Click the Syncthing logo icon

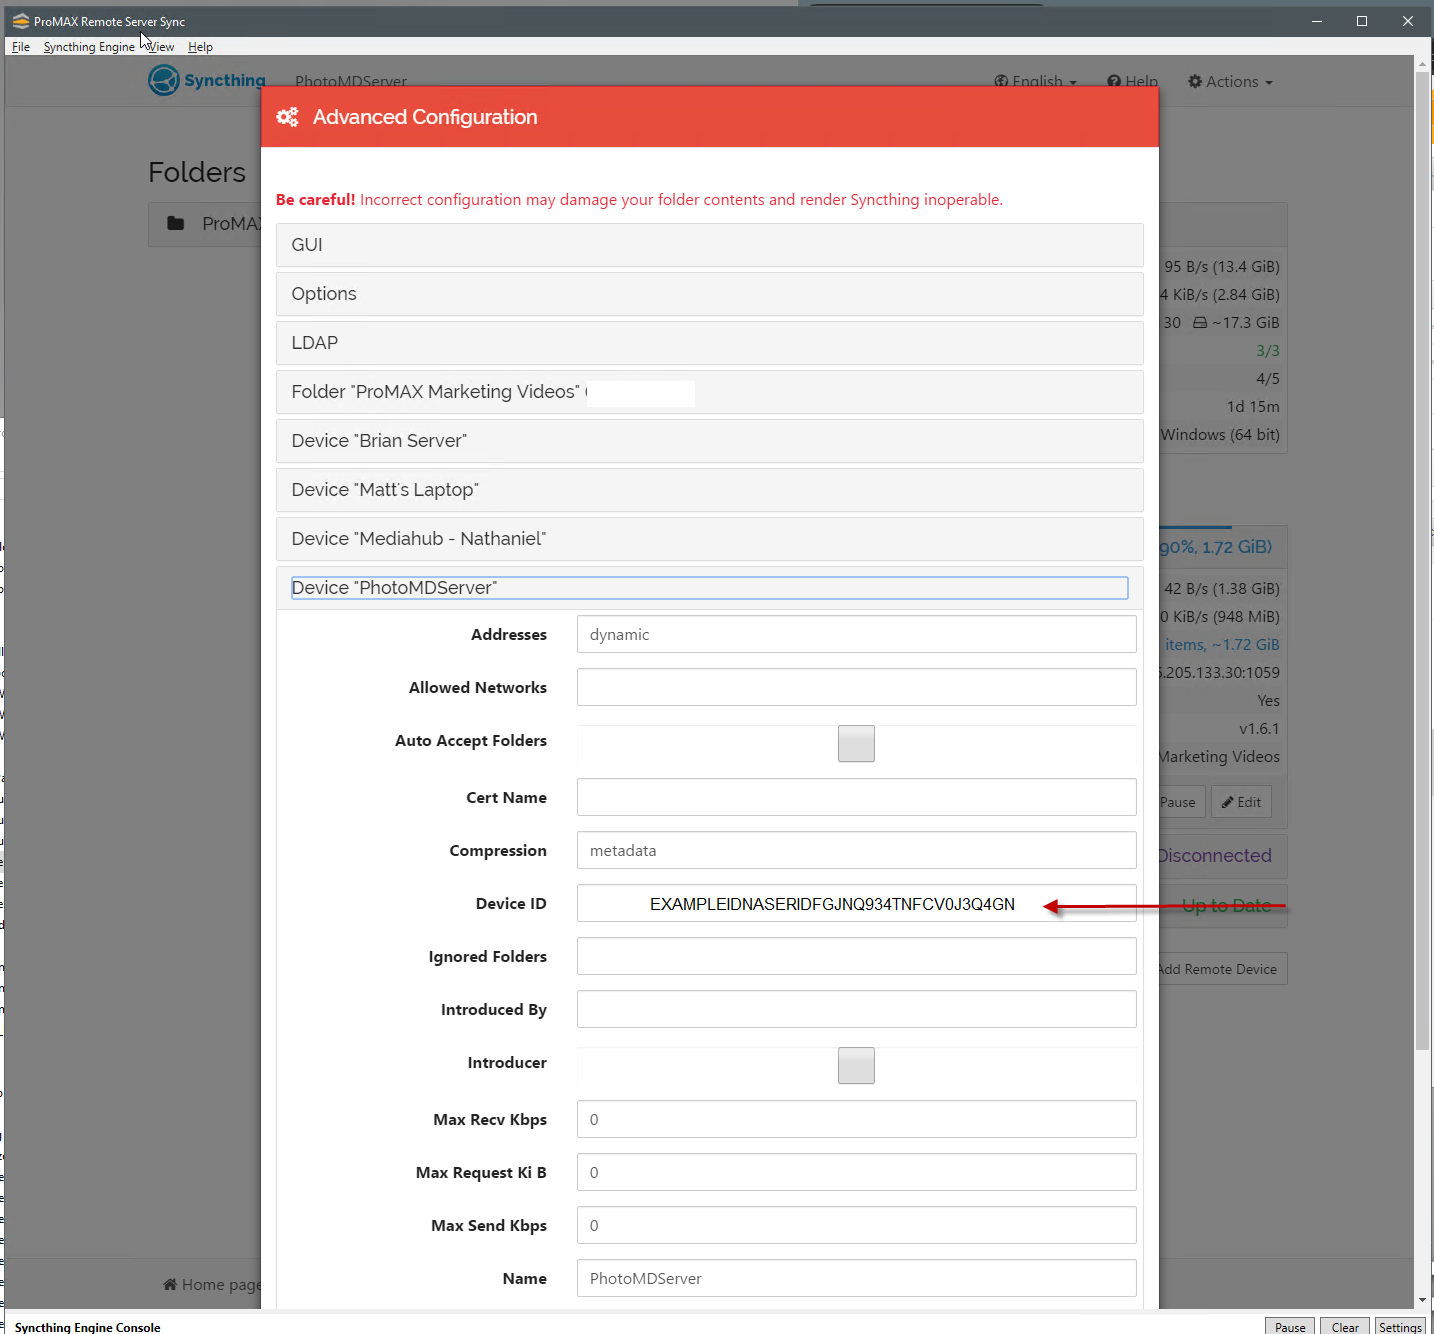tap(163, 80)
